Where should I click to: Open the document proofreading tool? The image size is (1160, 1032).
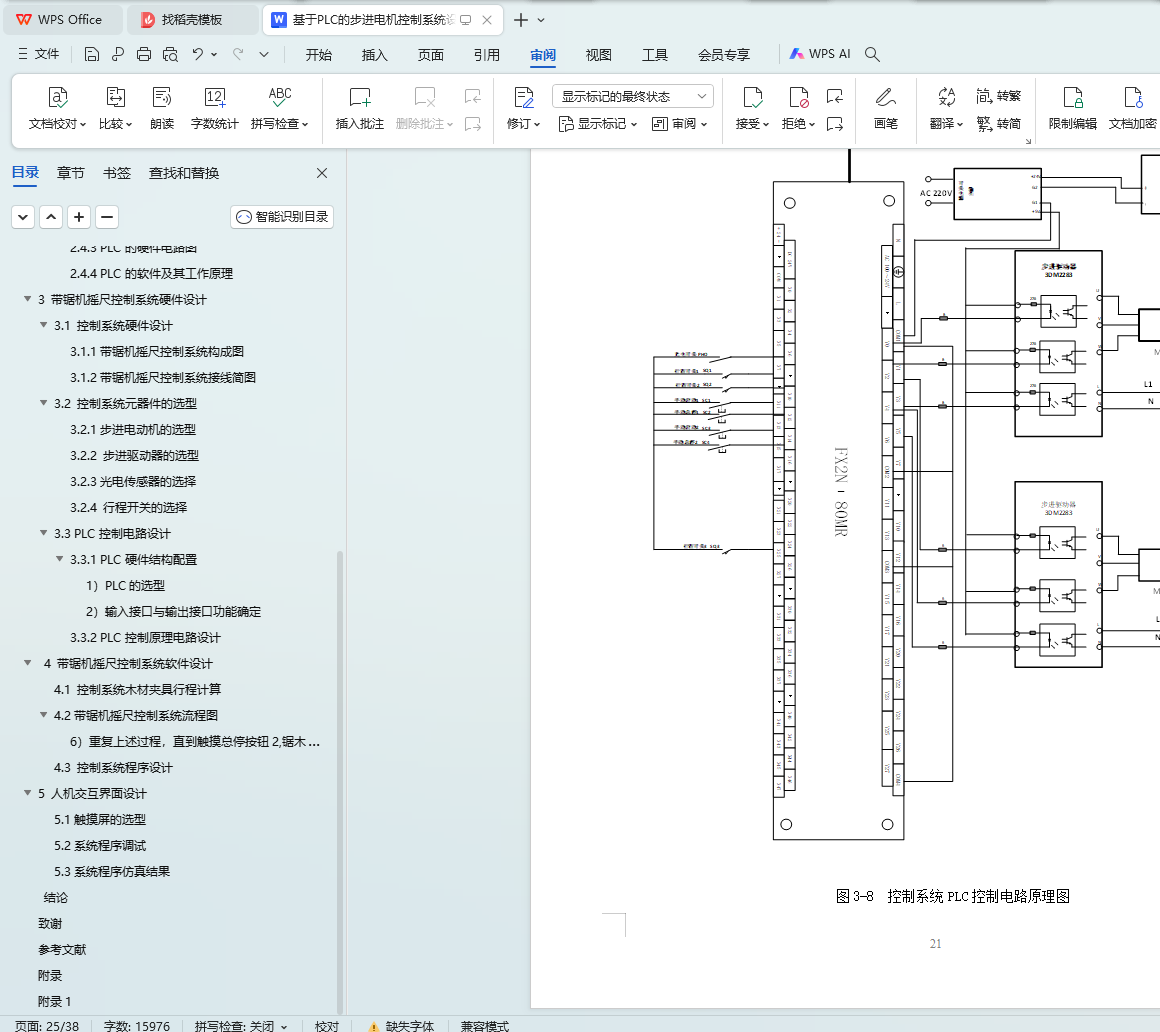58,109
